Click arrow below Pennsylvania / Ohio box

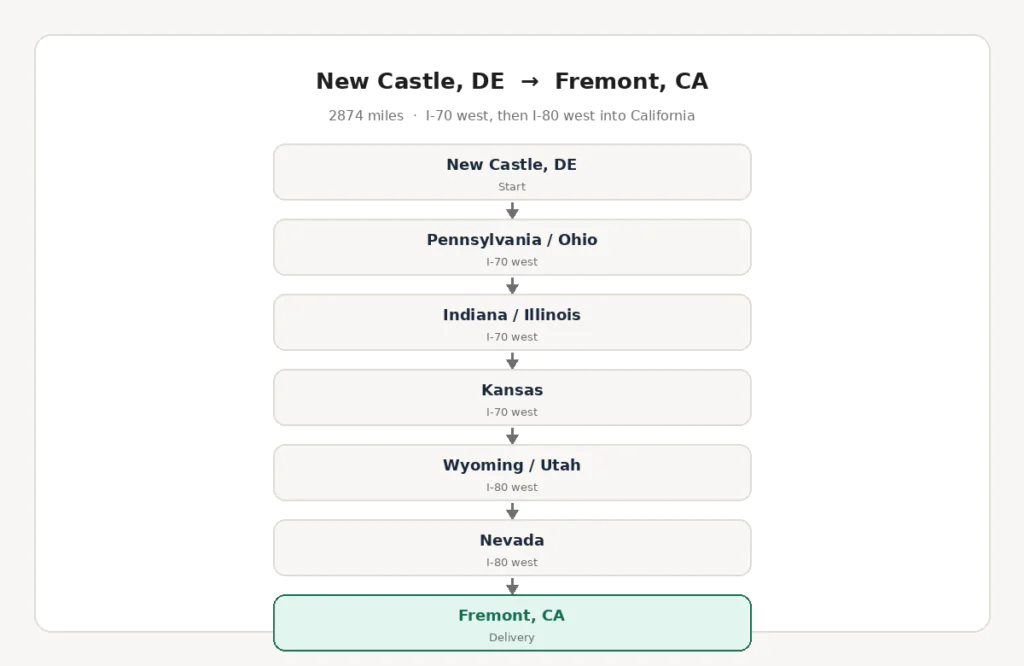tap(512, 285)
